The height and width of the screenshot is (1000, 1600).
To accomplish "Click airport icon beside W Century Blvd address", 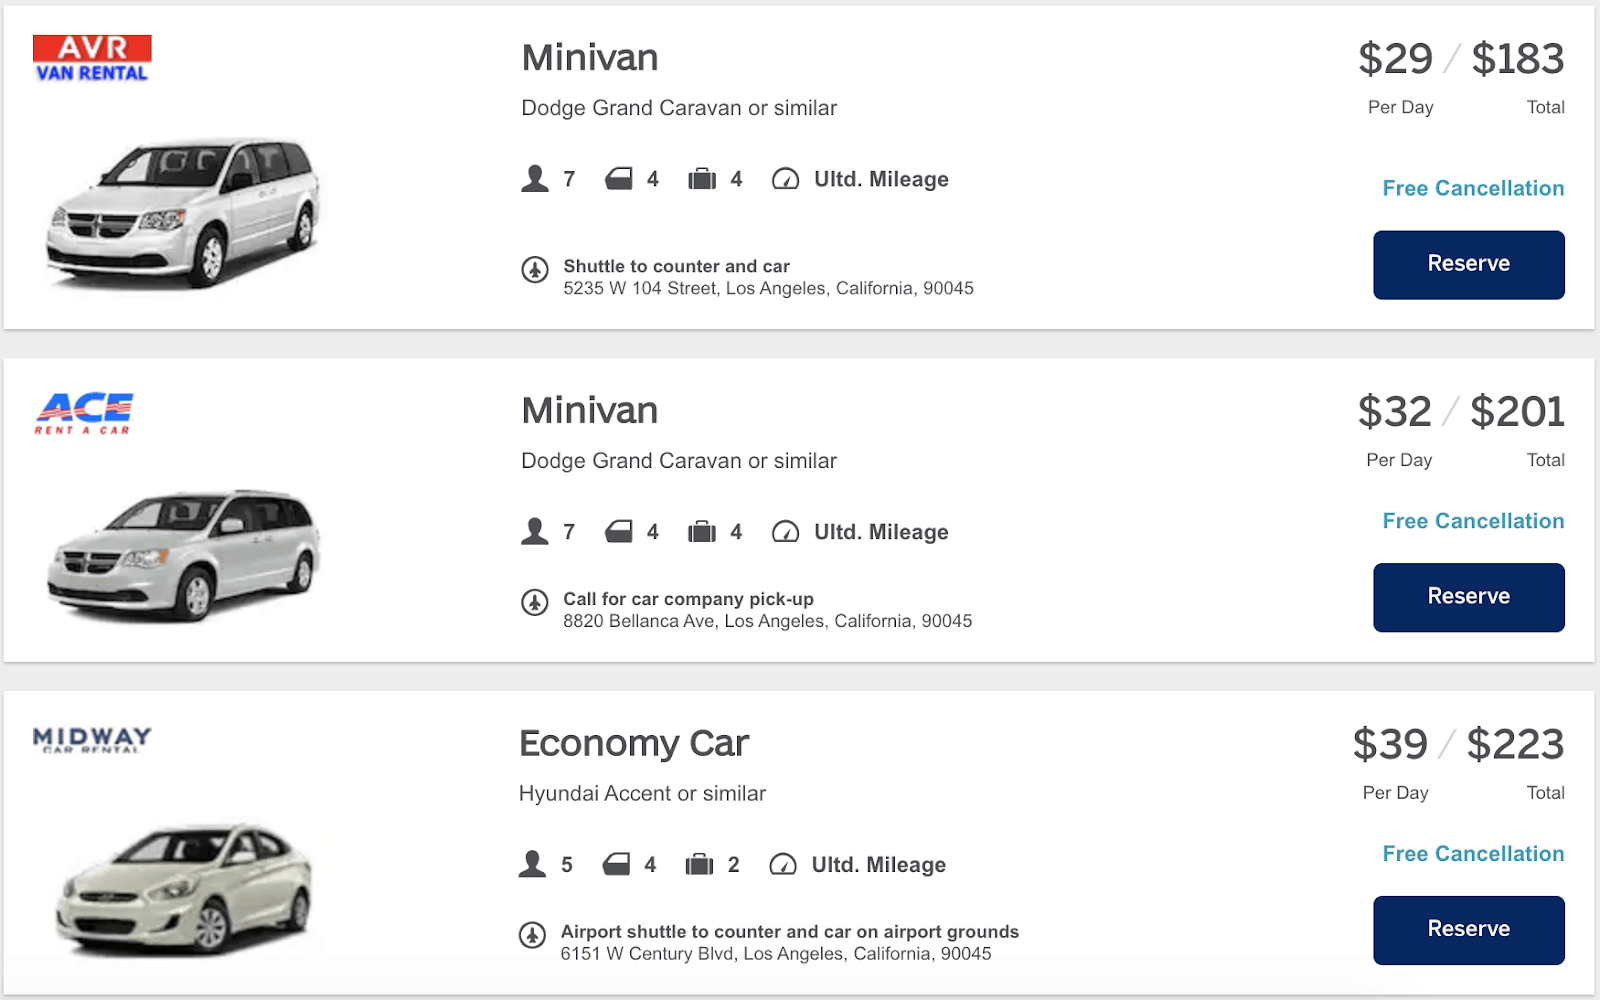I will pos(532,935).
